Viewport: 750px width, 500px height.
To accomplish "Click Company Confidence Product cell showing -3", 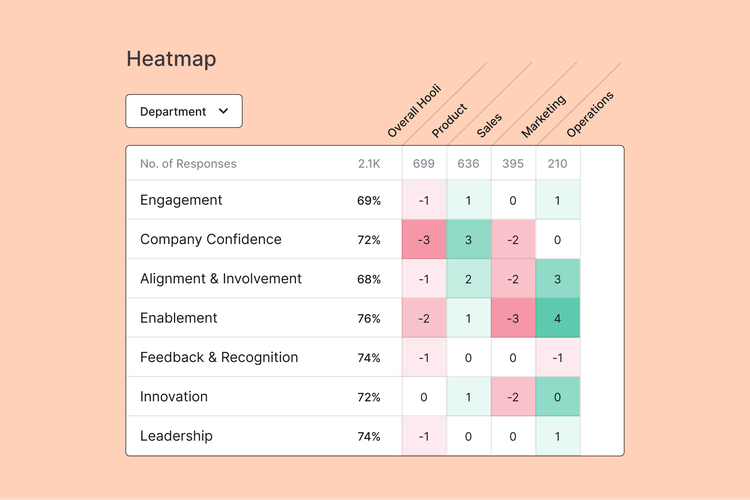I will (424, 240).
